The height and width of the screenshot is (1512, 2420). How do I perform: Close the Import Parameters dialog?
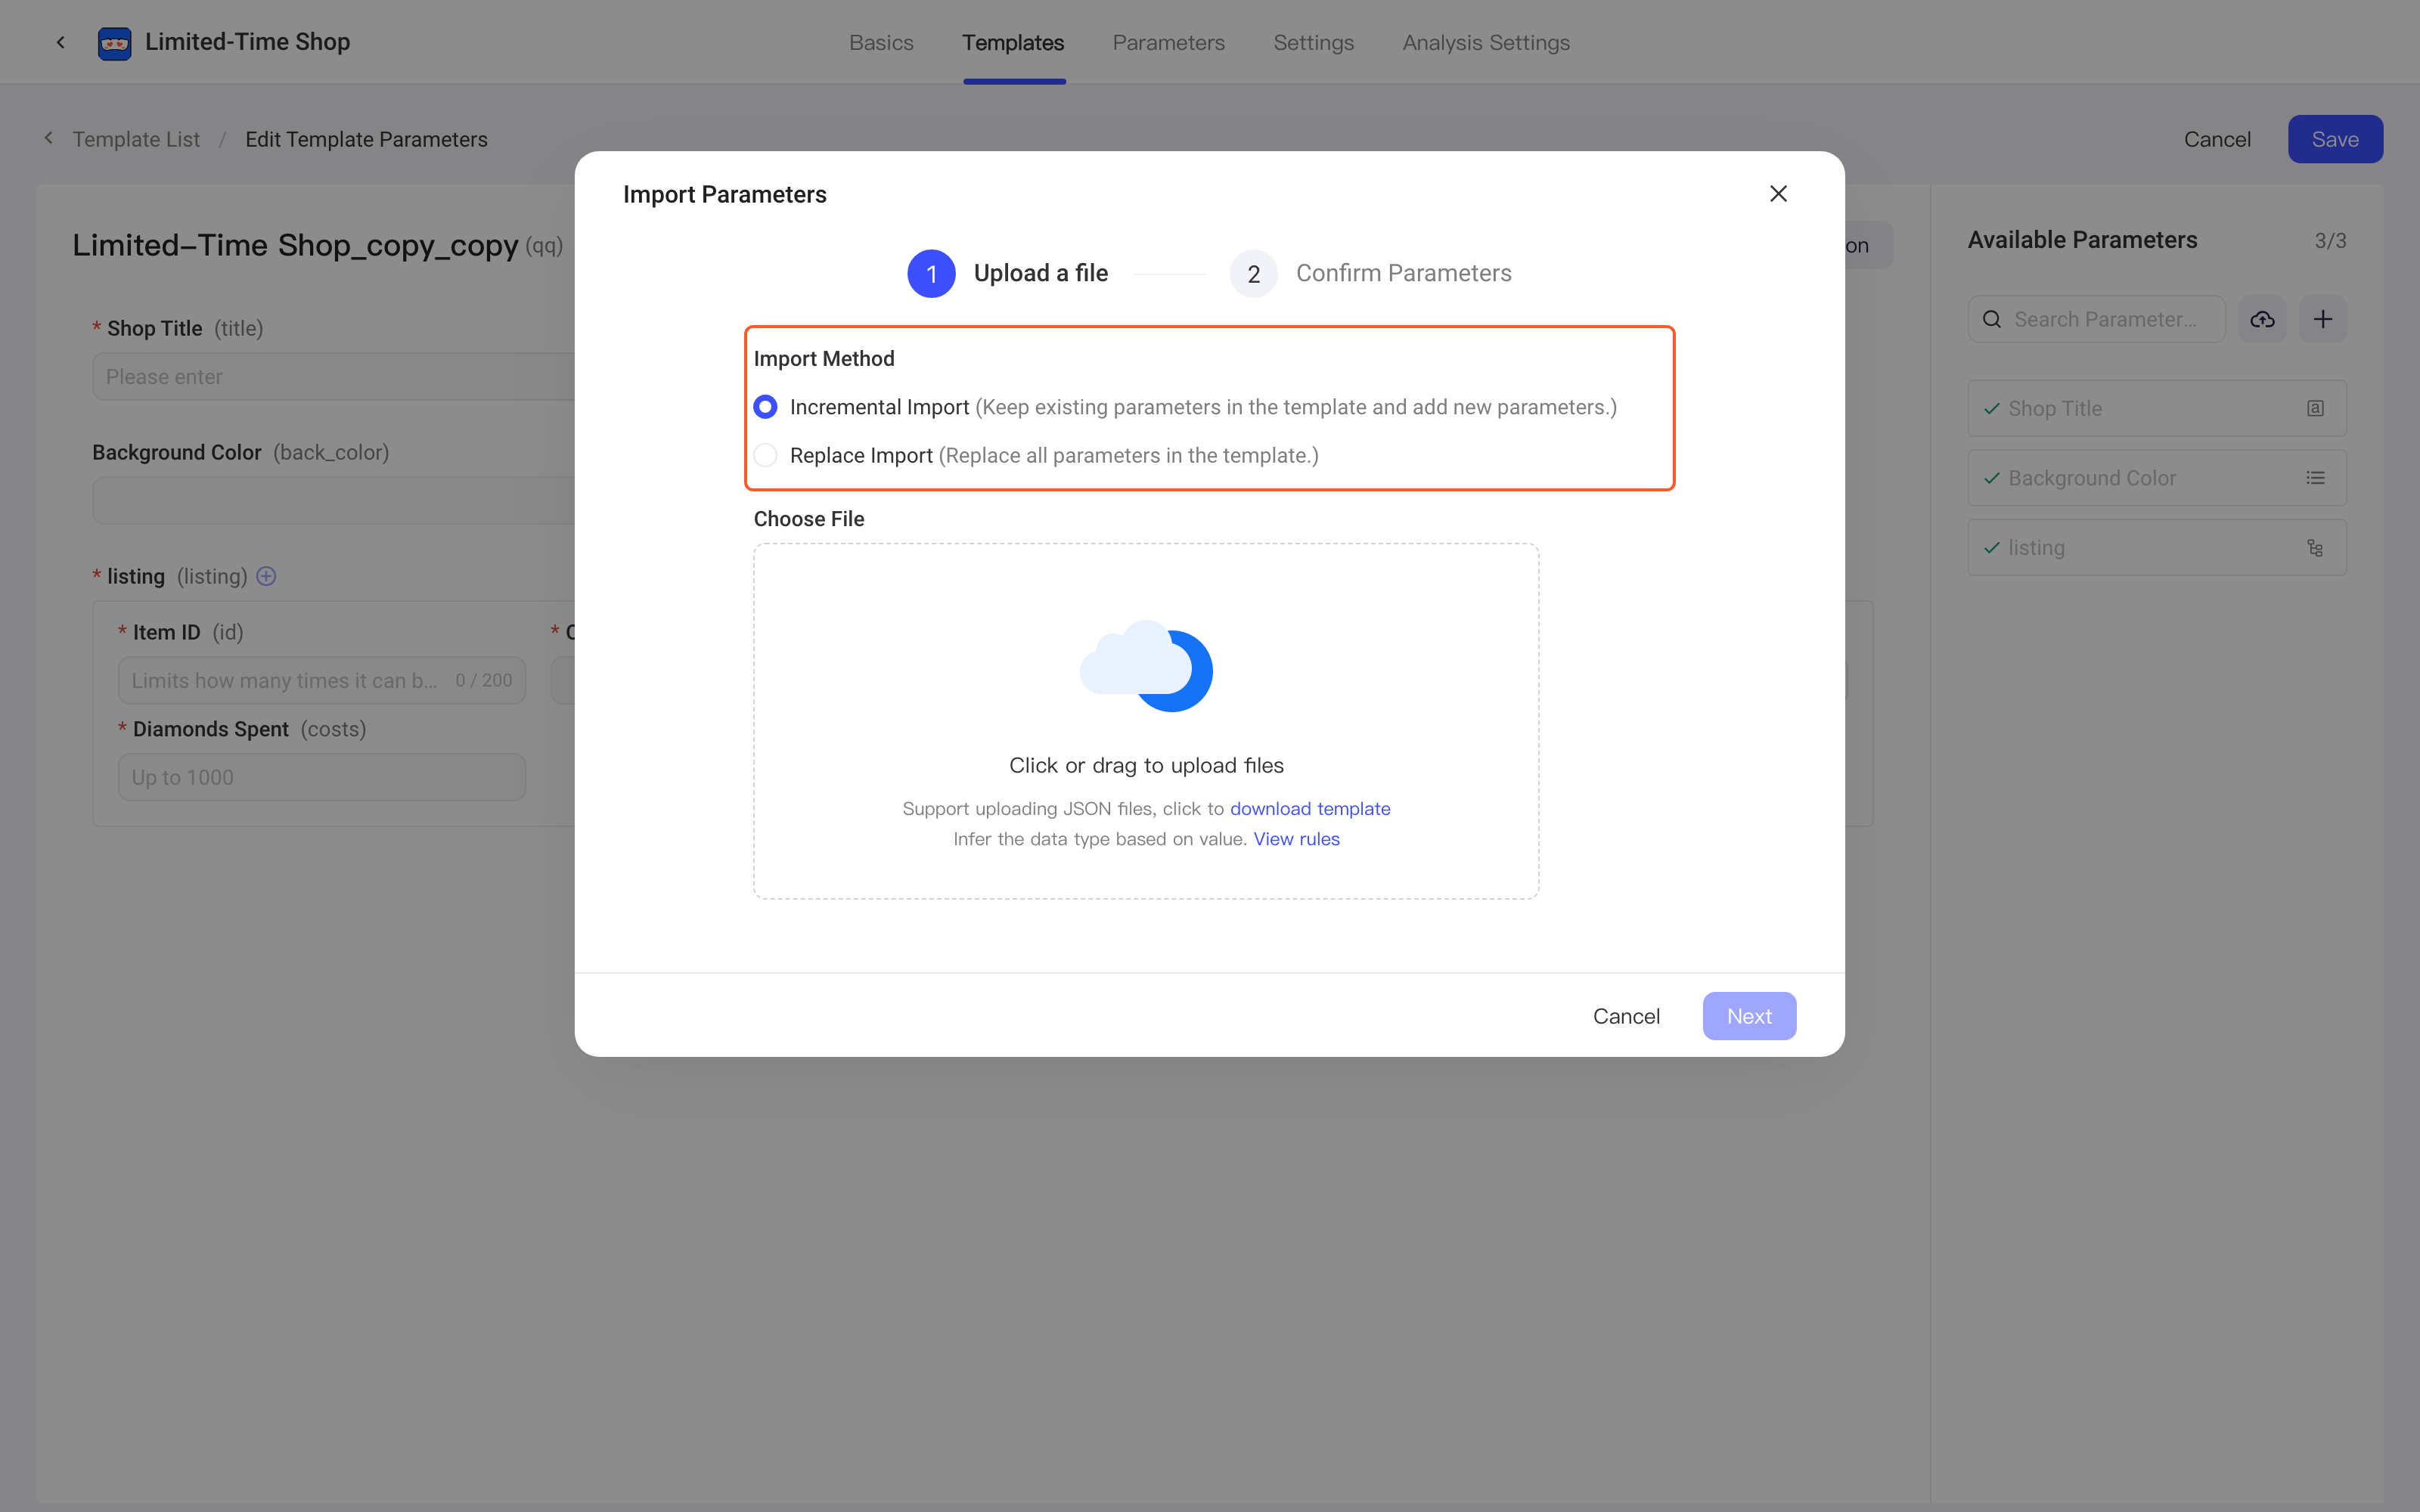(x=1778, y=194)
